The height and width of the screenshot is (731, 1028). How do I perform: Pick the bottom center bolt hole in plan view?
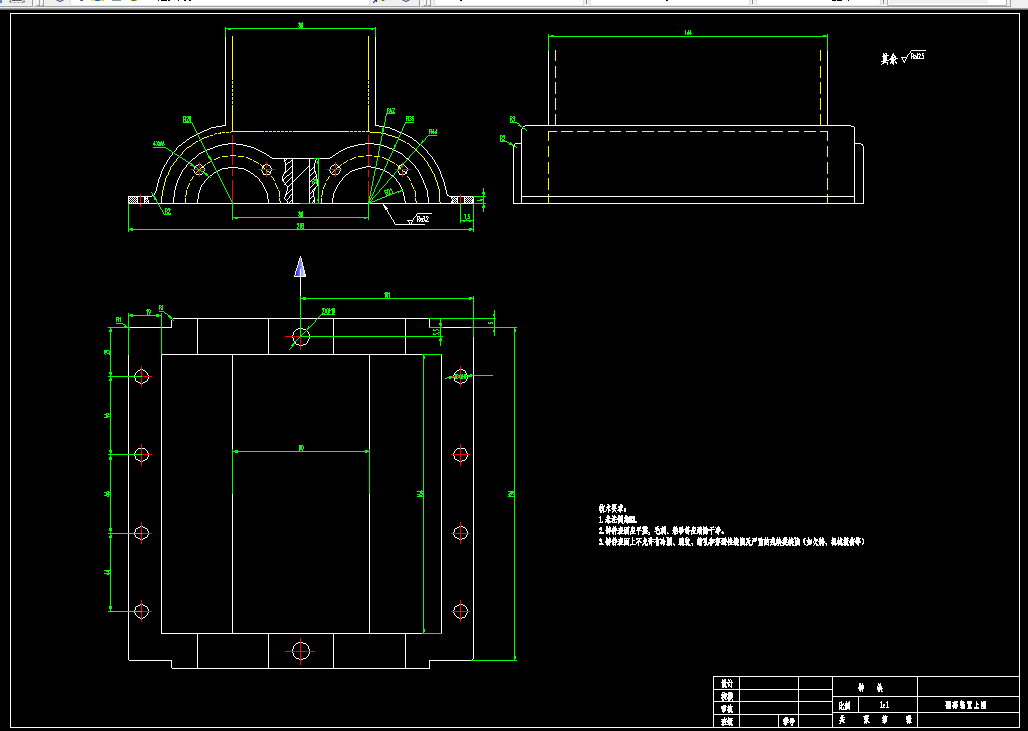point(300,651)
